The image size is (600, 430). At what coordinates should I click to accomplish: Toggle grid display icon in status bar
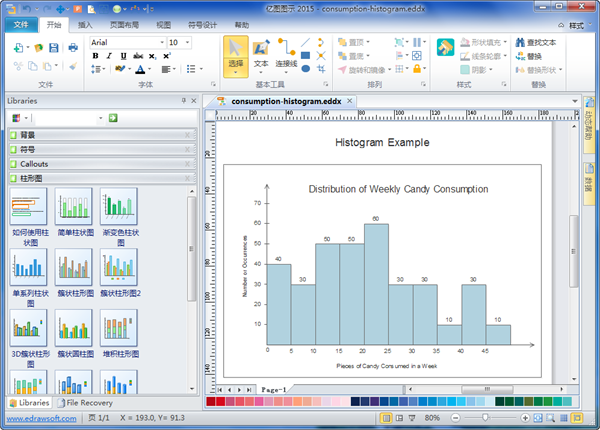[x=564, y=418]
